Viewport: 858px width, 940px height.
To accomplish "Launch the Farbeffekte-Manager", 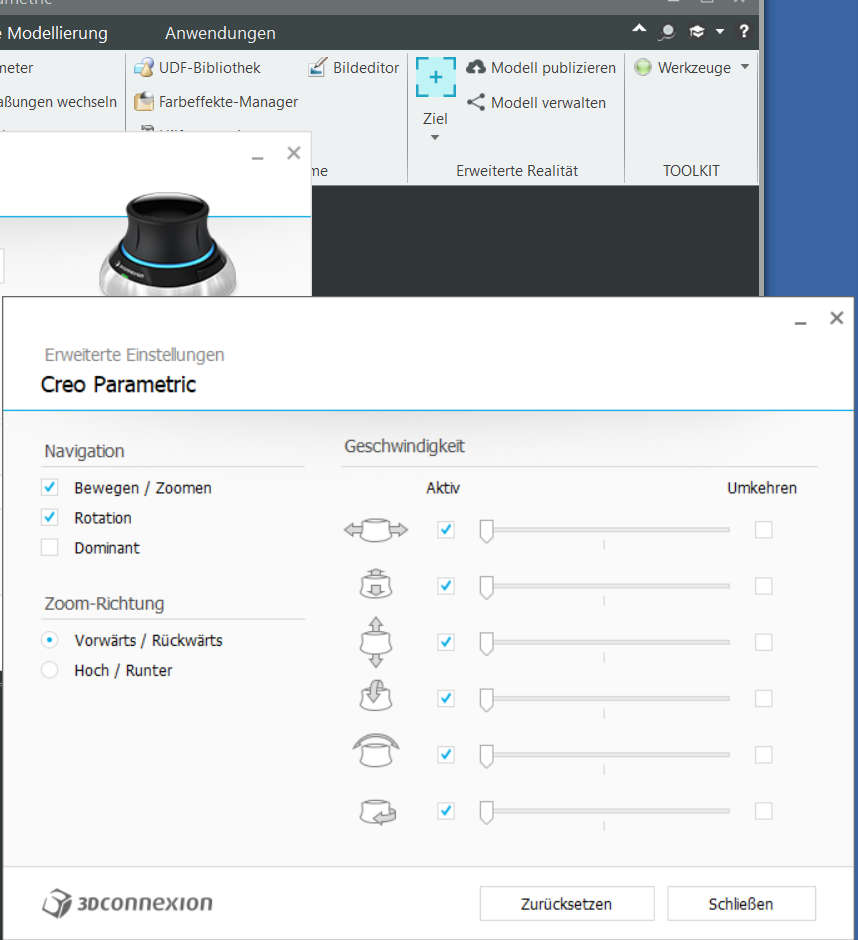I will click(216, 102).
